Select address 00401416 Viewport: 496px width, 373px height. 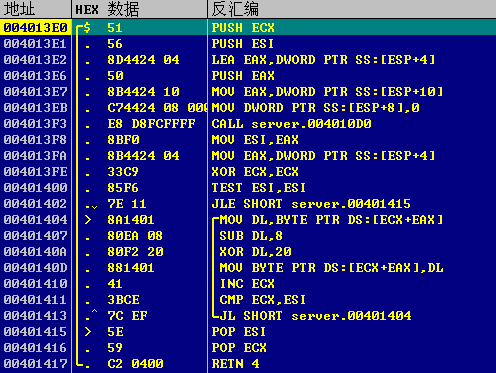click(35, 348)
